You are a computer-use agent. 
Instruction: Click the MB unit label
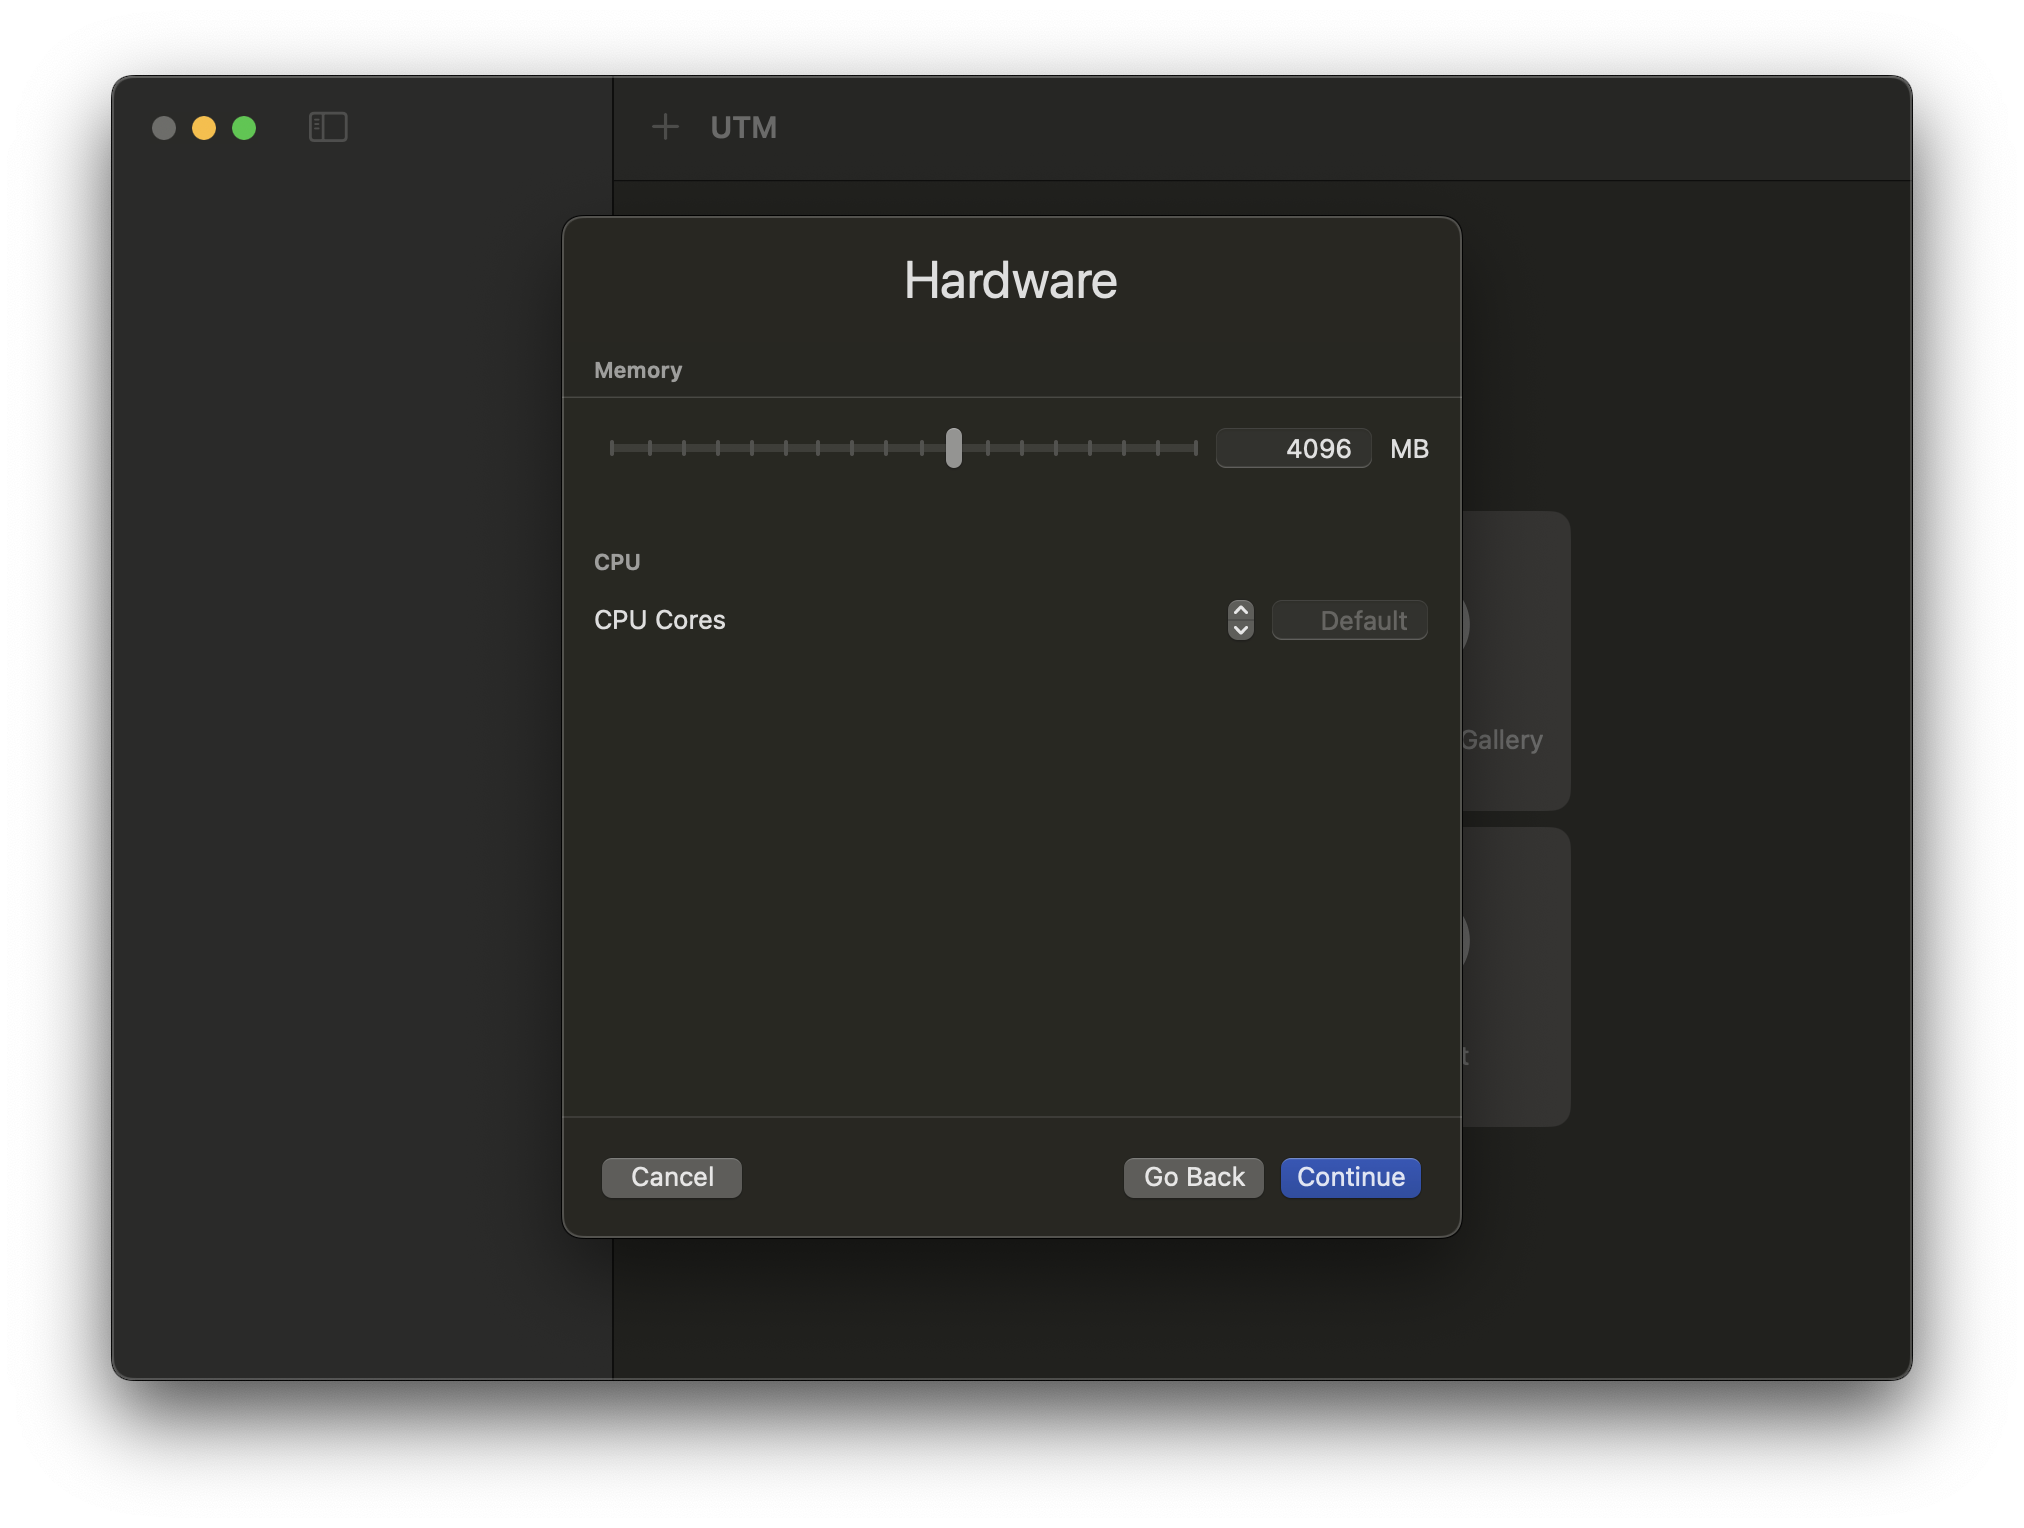[x=1409, y=449]
